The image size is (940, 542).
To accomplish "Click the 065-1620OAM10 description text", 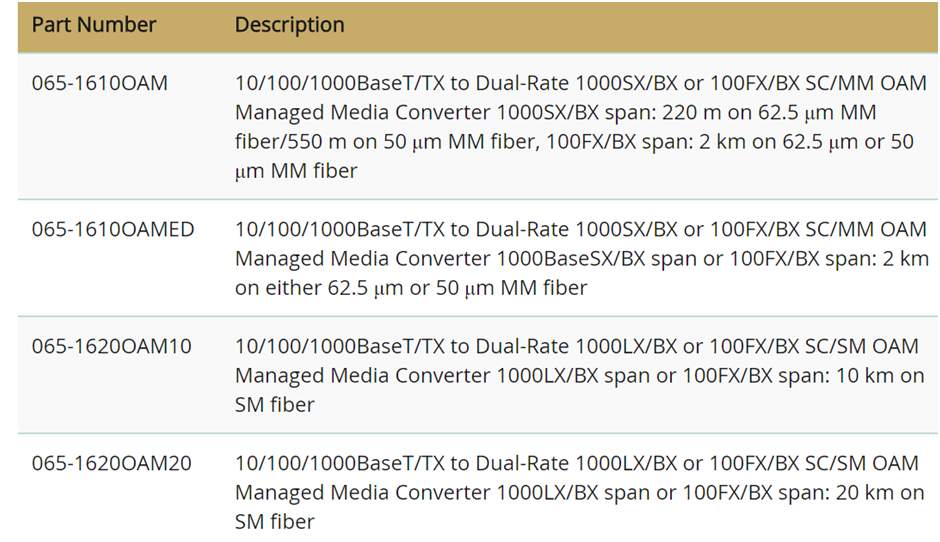I will tap(579, 375).
